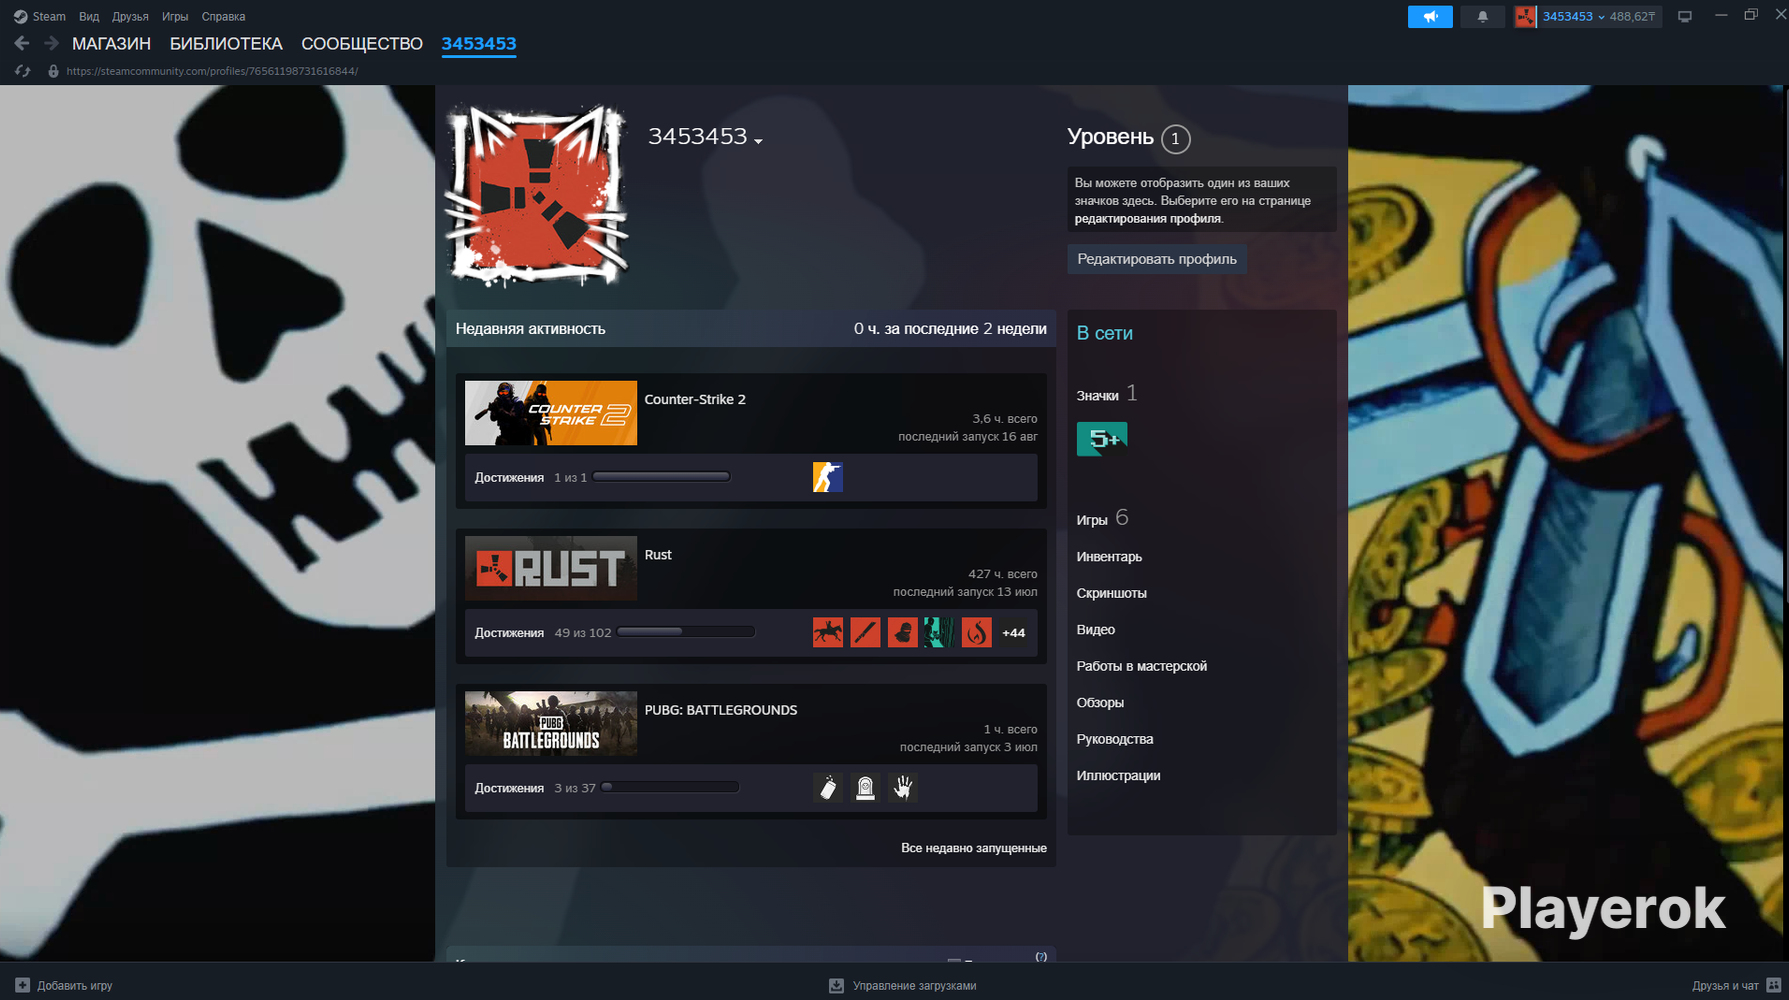
Task: Click the Steam logo icon
Action: pos(20,16)
